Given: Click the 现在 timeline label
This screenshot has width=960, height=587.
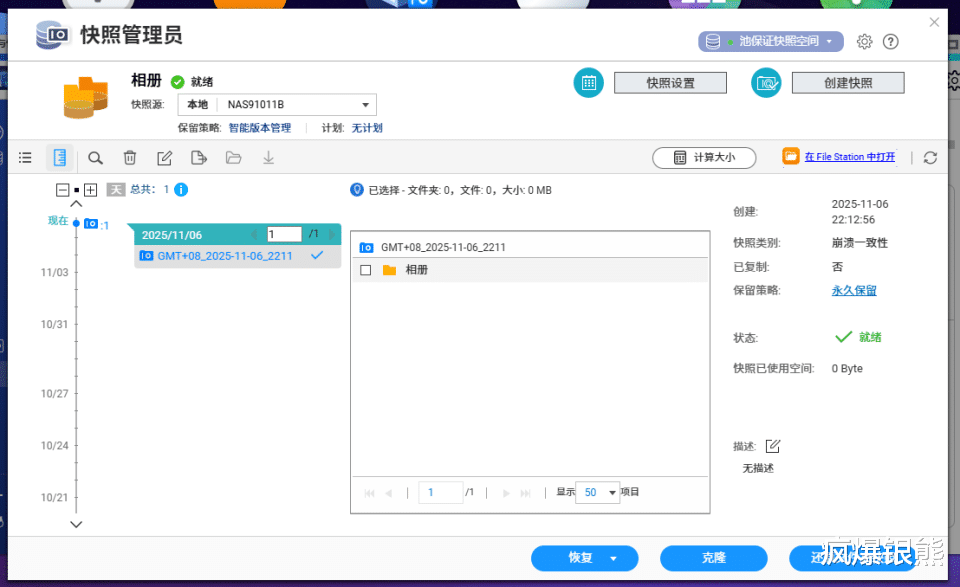Looking at the screenshot, I should (x=58, y=220).
